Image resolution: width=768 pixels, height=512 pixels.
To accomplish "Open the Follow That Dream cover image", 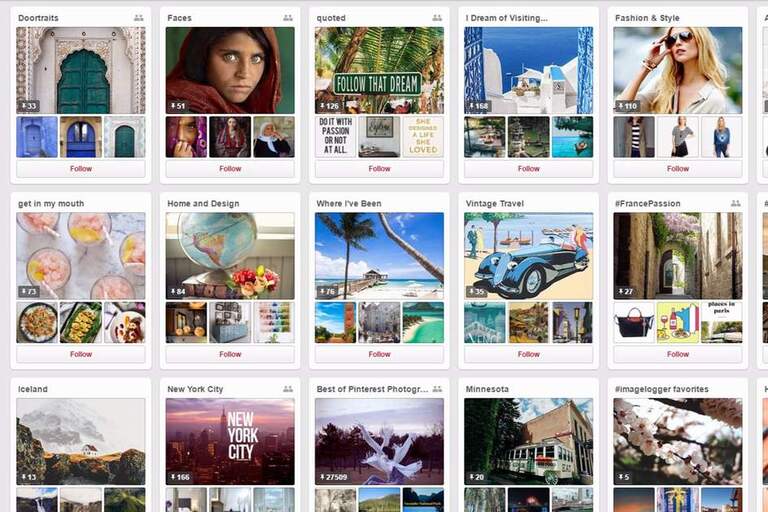I will (x=379, y=71).
